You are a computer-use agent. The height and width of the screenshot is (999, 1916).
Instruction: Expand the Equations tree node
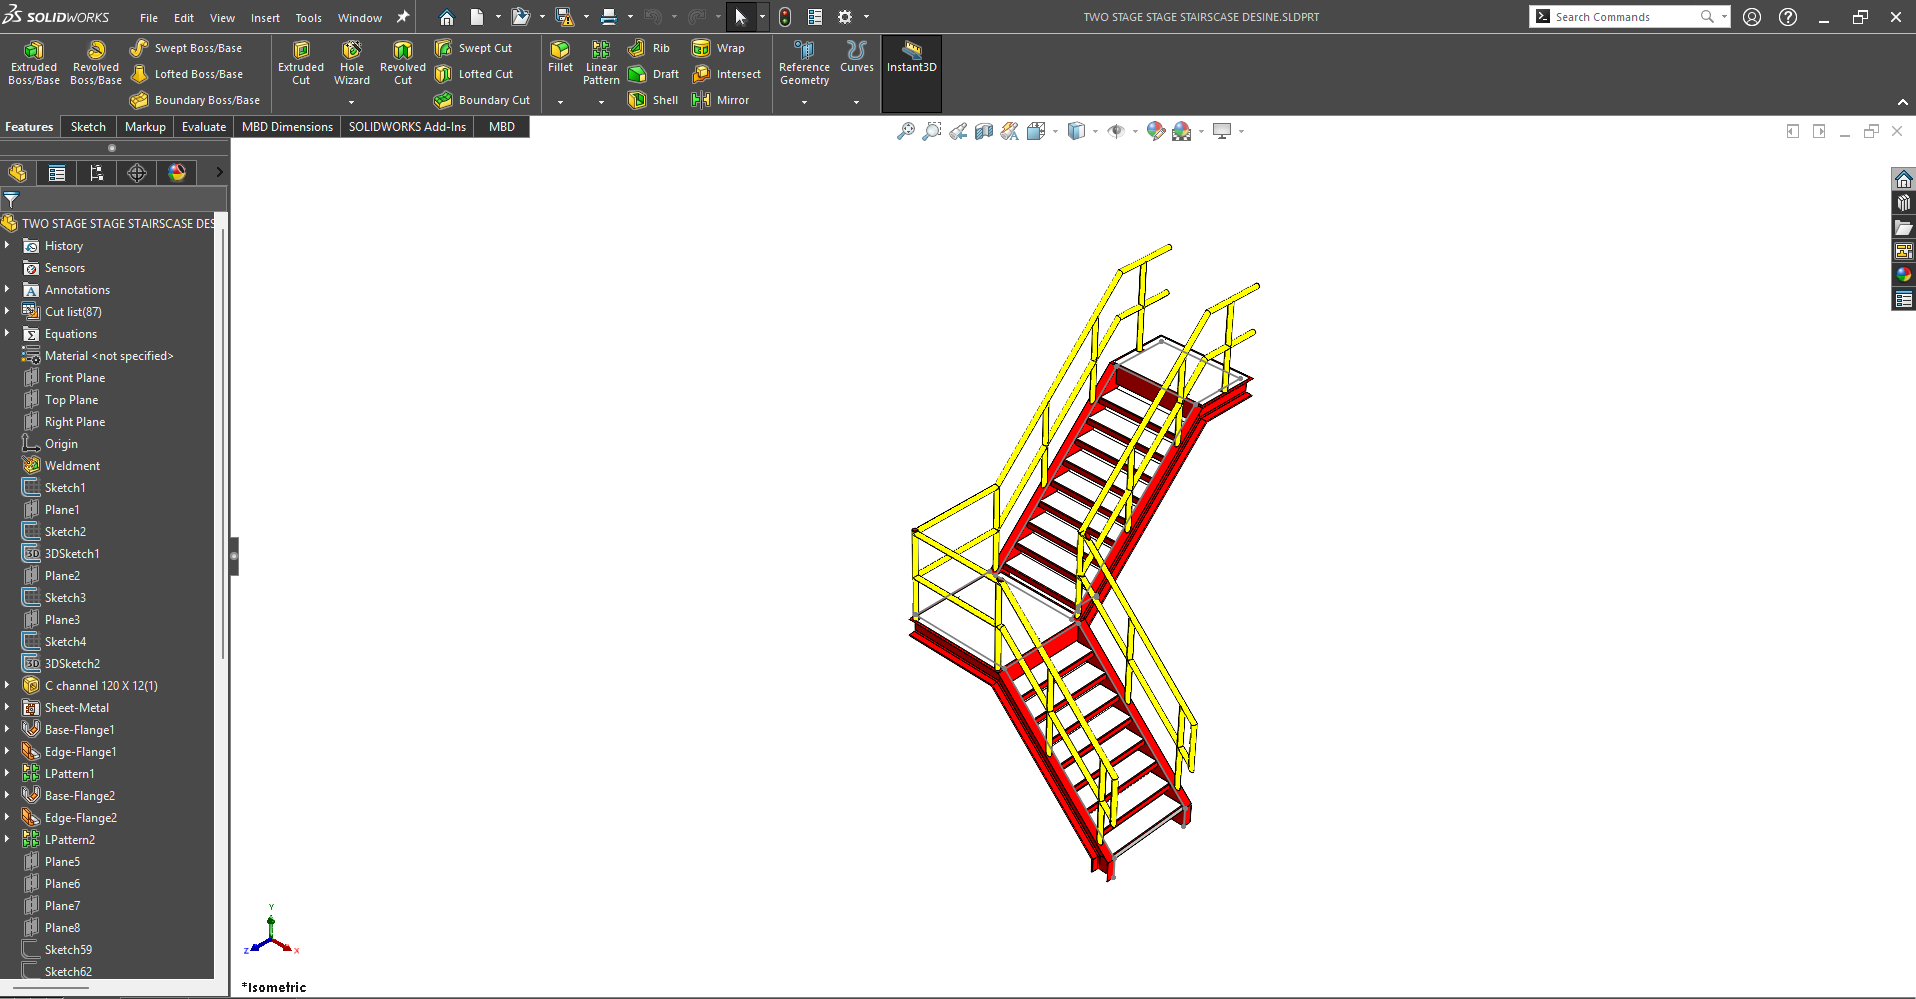(7, 333)
